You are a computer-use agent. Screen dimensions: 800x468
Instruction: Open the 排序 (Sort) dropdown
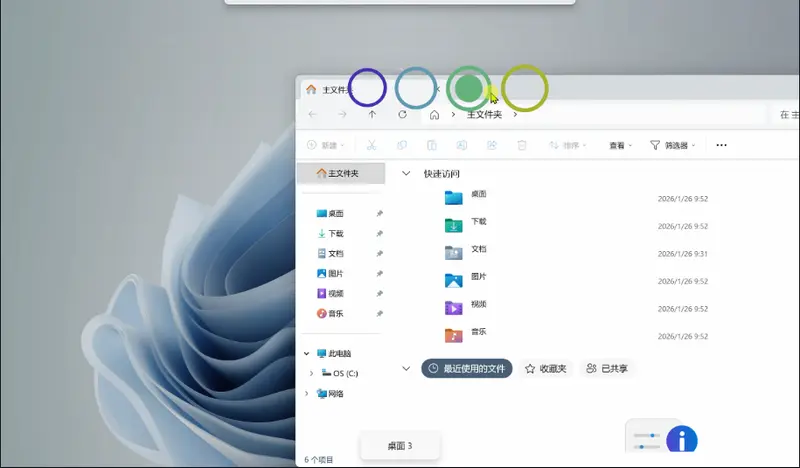click(567, 145)
